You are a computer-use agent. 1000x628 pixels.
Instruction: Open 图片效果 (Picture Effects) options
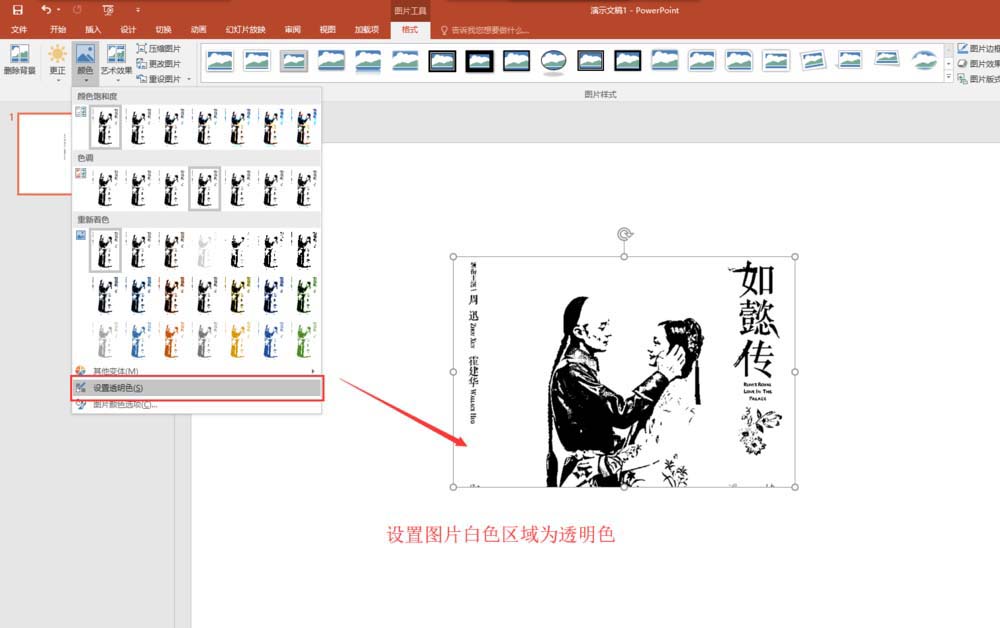point(980,64)
